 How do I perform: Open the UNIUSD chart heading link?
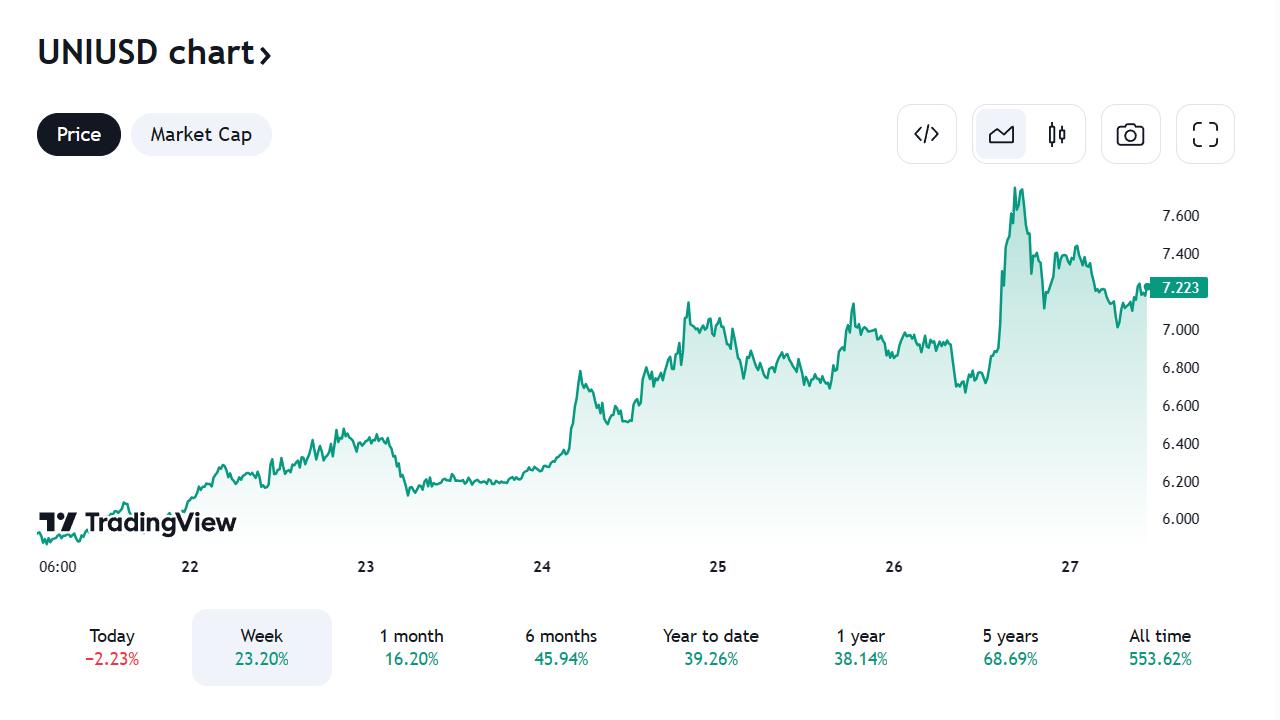coord(145,52)
